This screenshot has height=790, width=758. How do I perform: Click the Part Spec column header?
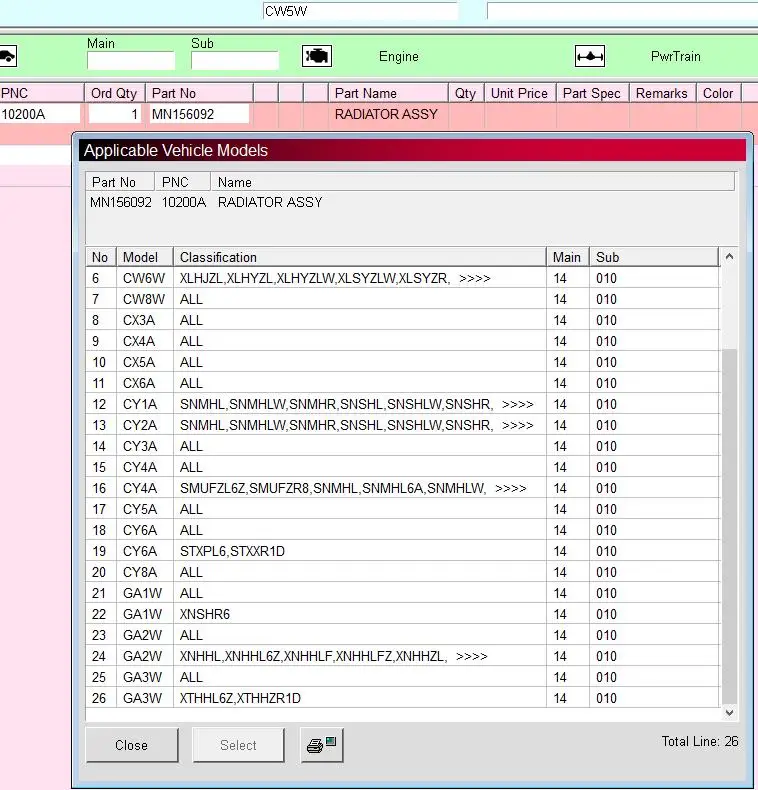[592, 93]
